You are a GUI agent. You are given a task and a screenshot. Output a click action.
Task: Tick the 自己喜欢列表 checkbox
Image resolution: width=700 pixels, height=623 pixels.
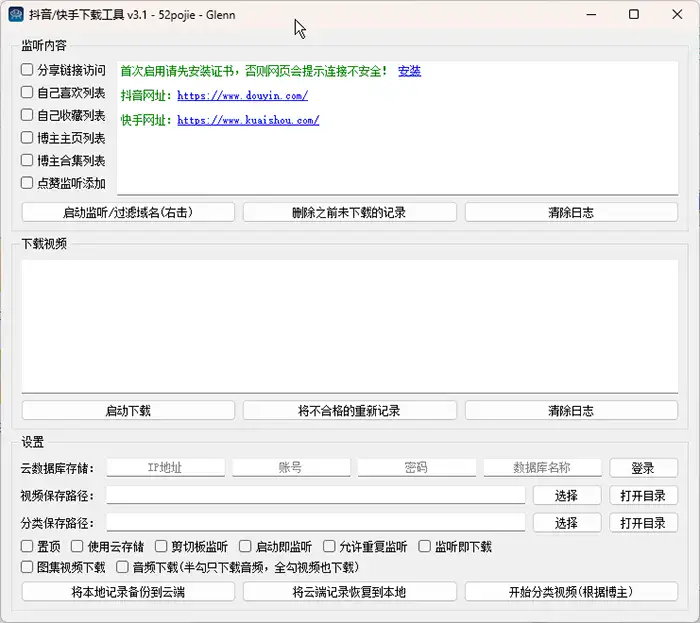tap(27, 92)
